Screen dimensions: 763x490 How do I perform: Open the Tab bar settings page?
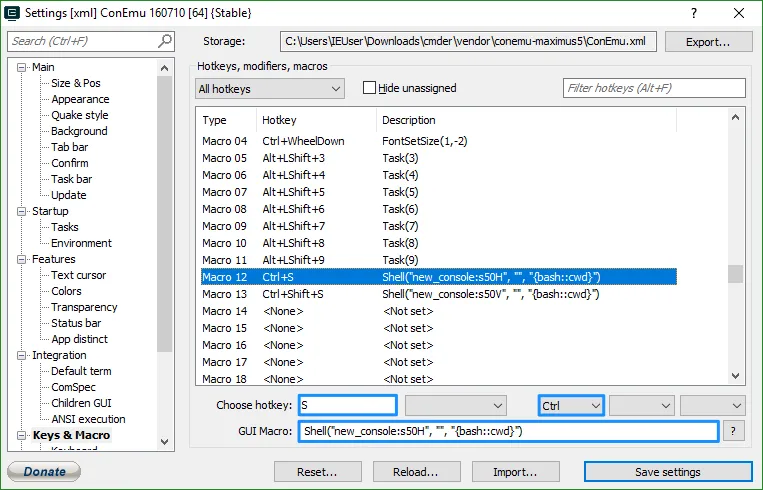tap(69, 147)
